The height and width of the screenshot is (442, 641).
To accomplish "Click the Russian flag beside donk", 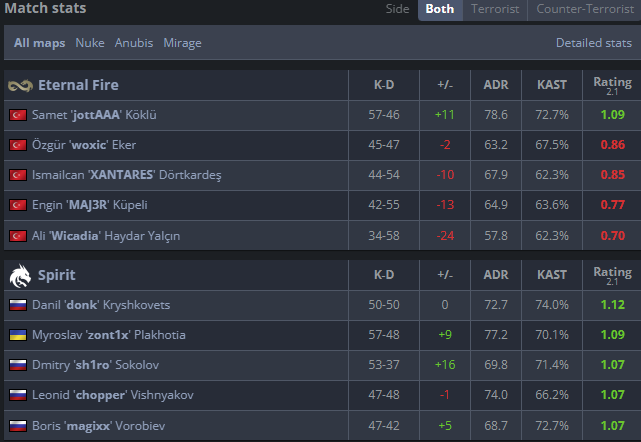I will click(x=18, y=305).
